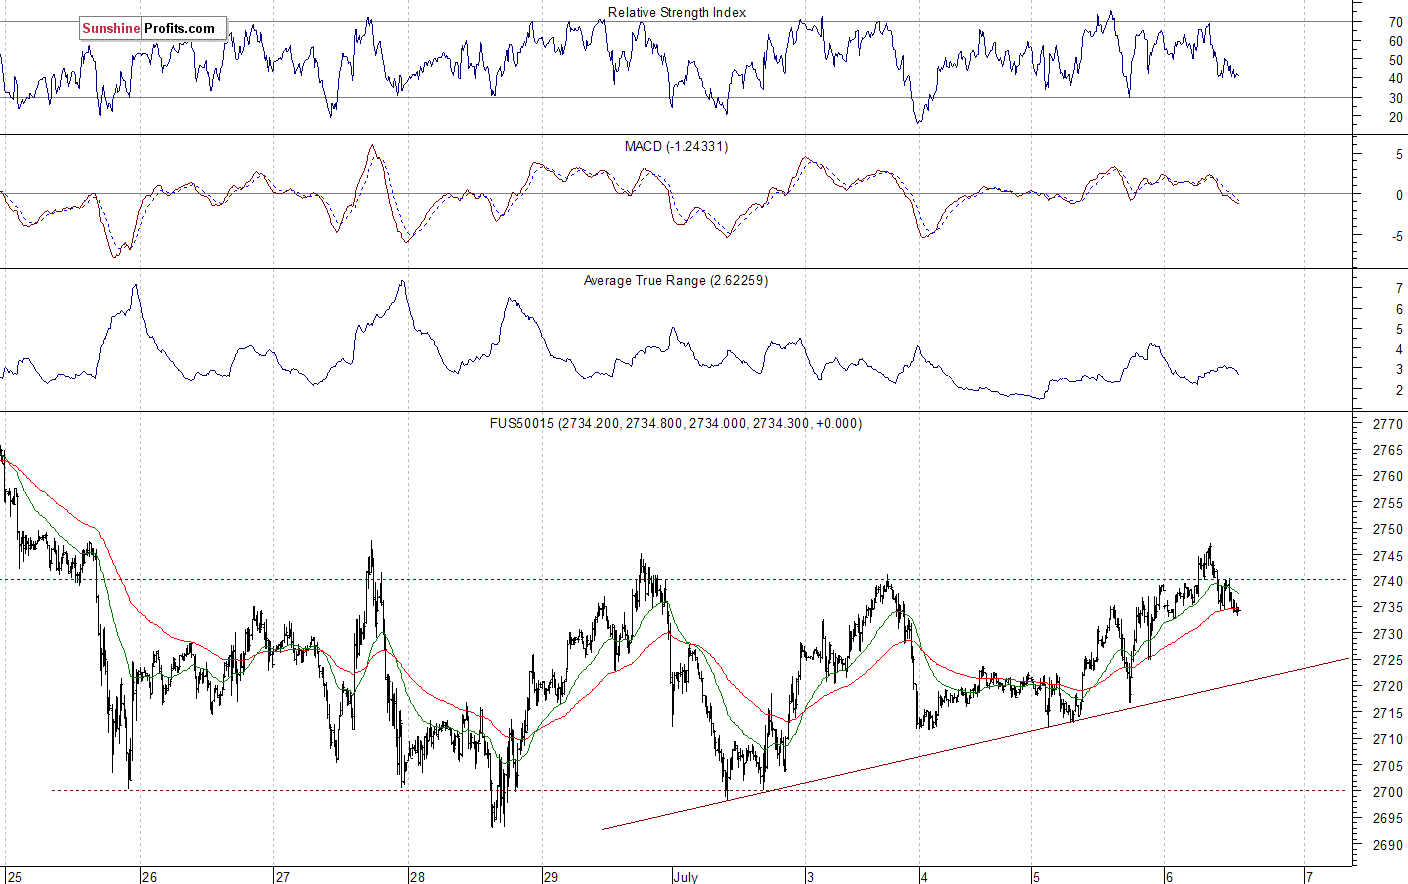Screen dimensions: 1408x884
Task: Select the FUS50015 price chart title
Action: pos(676,424)
